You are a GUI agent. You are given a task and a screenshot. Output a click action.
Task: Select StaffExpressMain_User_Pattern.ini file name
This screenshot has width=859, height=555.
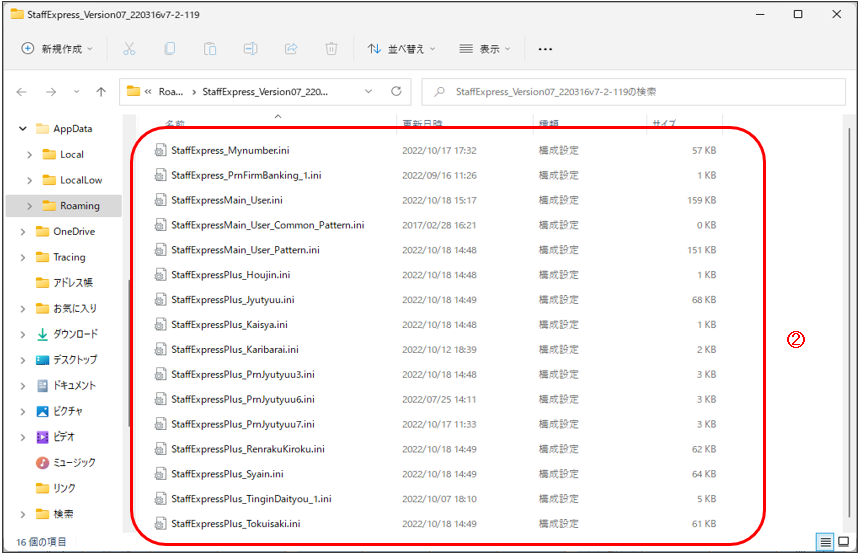coord(245,250)
